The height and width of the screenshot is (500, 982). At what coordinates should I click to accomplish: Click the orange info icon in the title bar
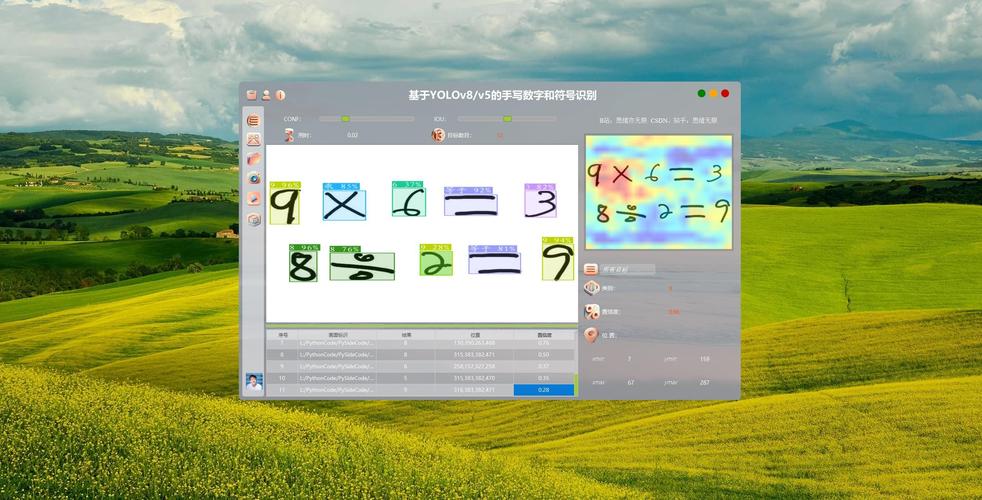280,95
